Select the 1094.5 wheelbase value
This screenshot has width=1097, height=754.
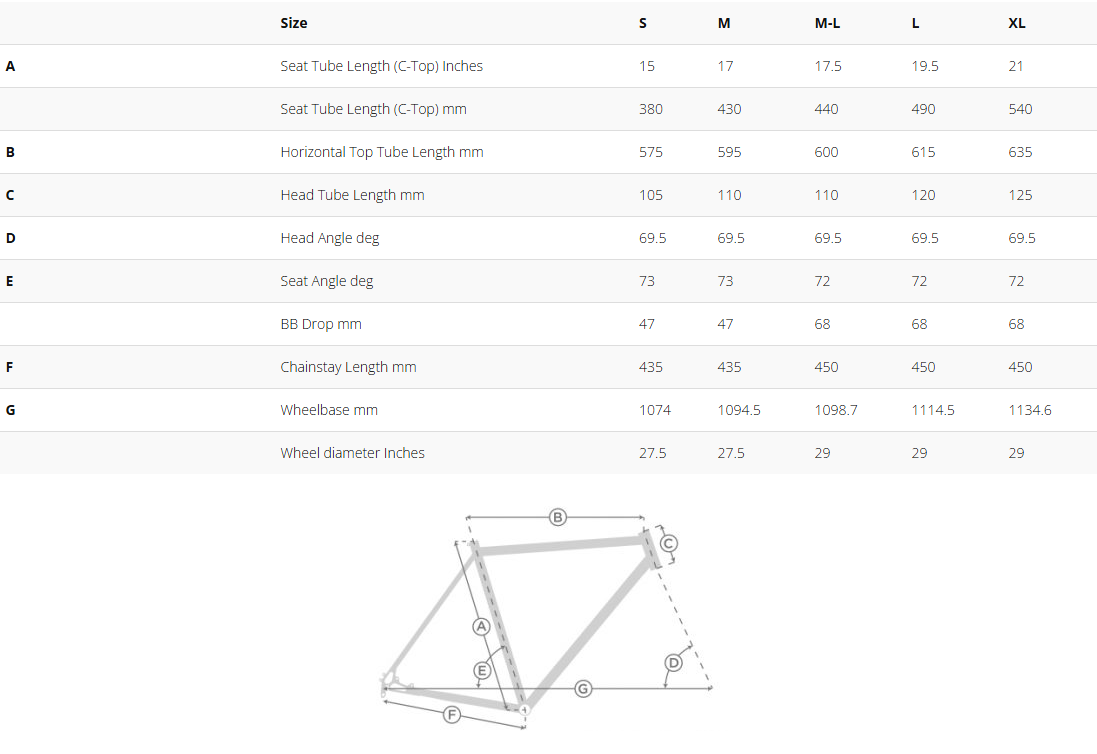pyautogui.click(x=739, y=410)
